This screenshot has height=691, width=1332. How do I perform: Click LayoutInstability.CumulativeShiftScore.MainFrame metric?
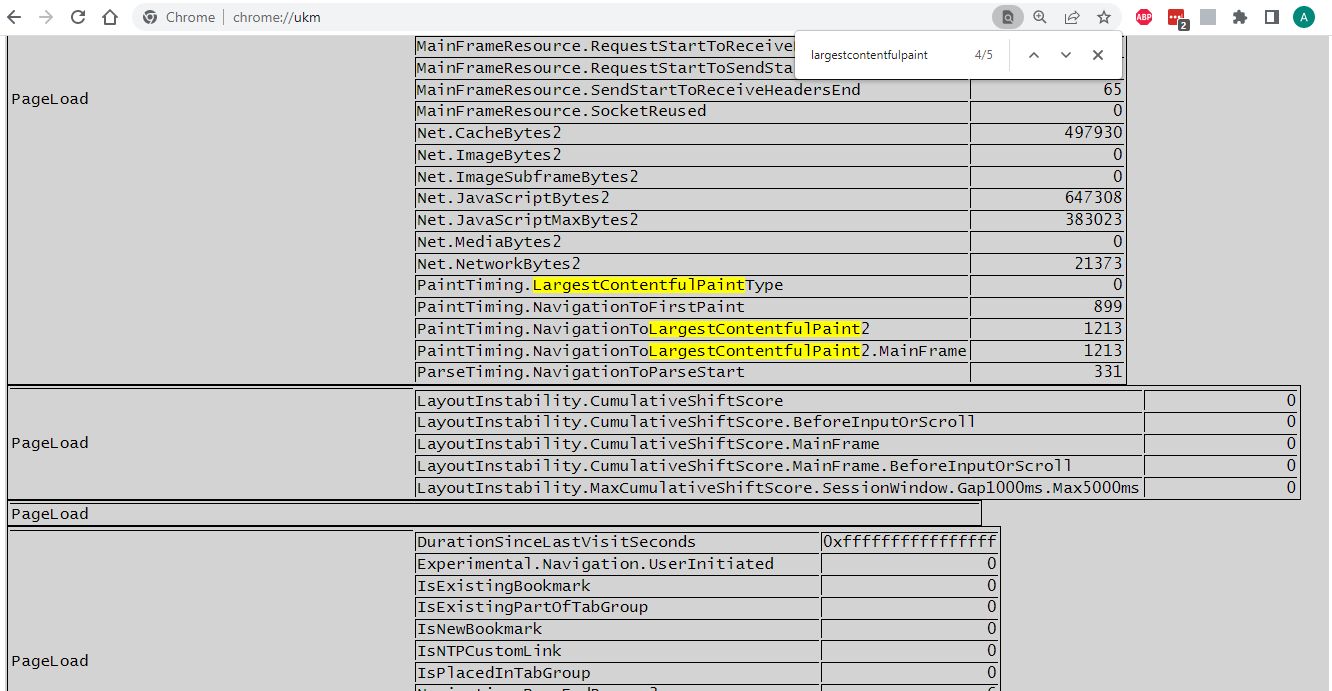coord(648,444)
